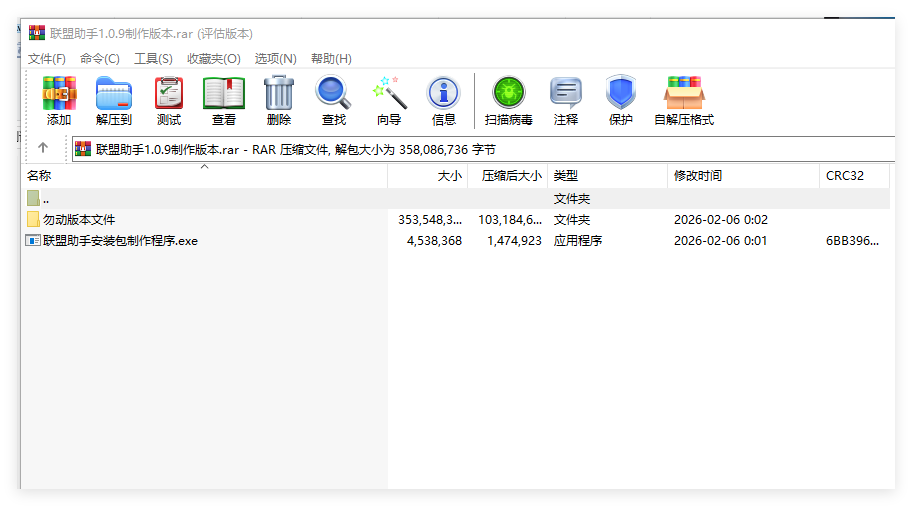Click the 文件夹 type cell of 勿动版本文件

[x=572, y=220]
